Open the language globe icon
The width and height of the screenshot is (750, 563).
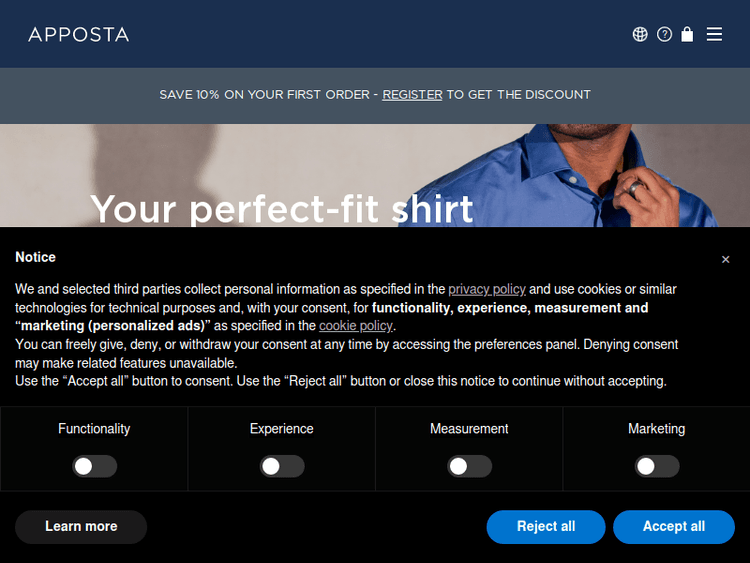[640, 34]
